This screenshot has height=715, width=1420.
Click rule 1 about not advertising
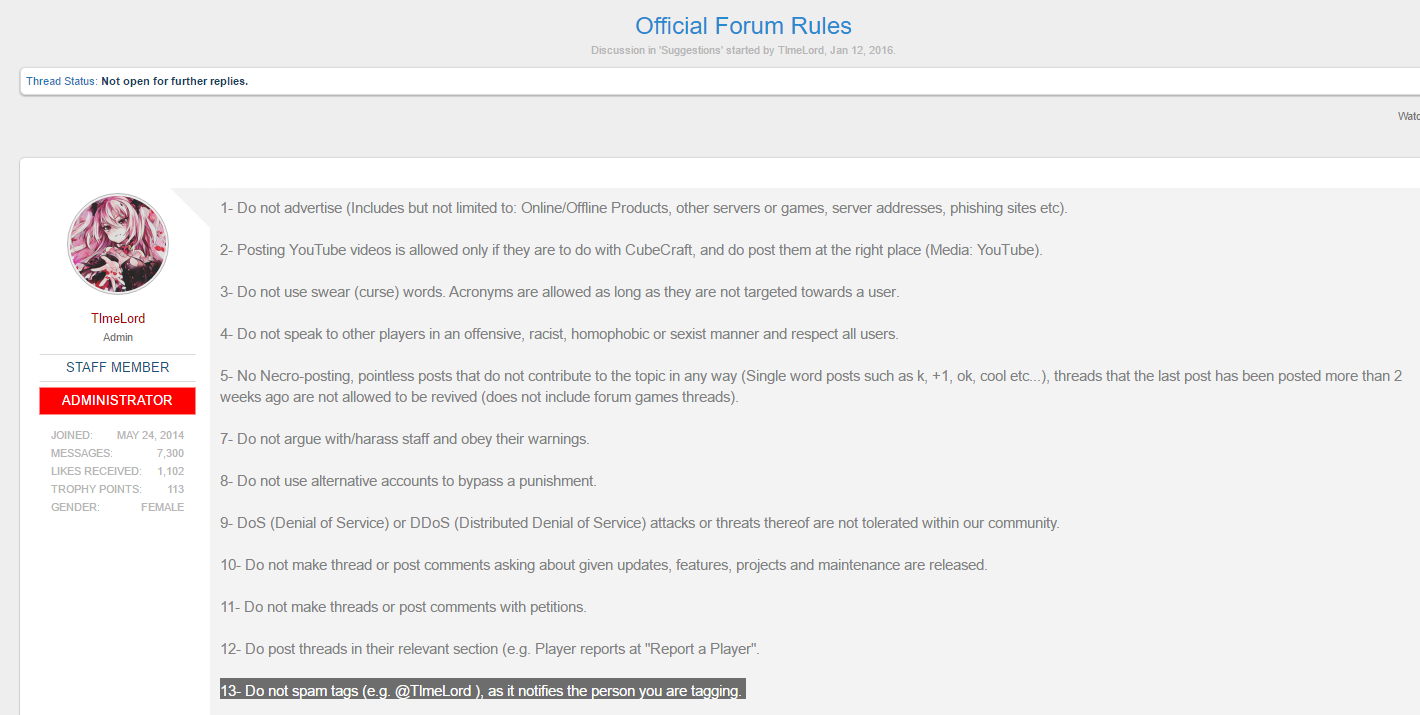pyautogui.click(x=644, y=208)
